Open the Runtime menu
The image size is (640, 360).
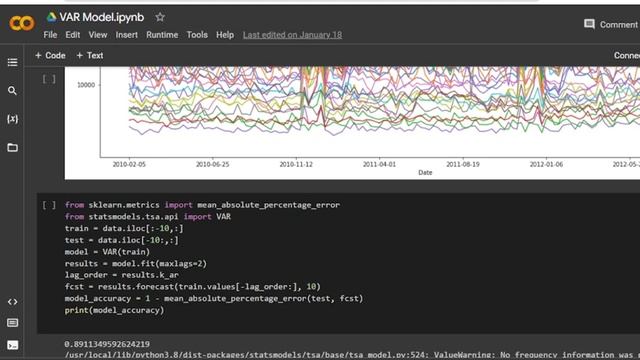(162, 35)
